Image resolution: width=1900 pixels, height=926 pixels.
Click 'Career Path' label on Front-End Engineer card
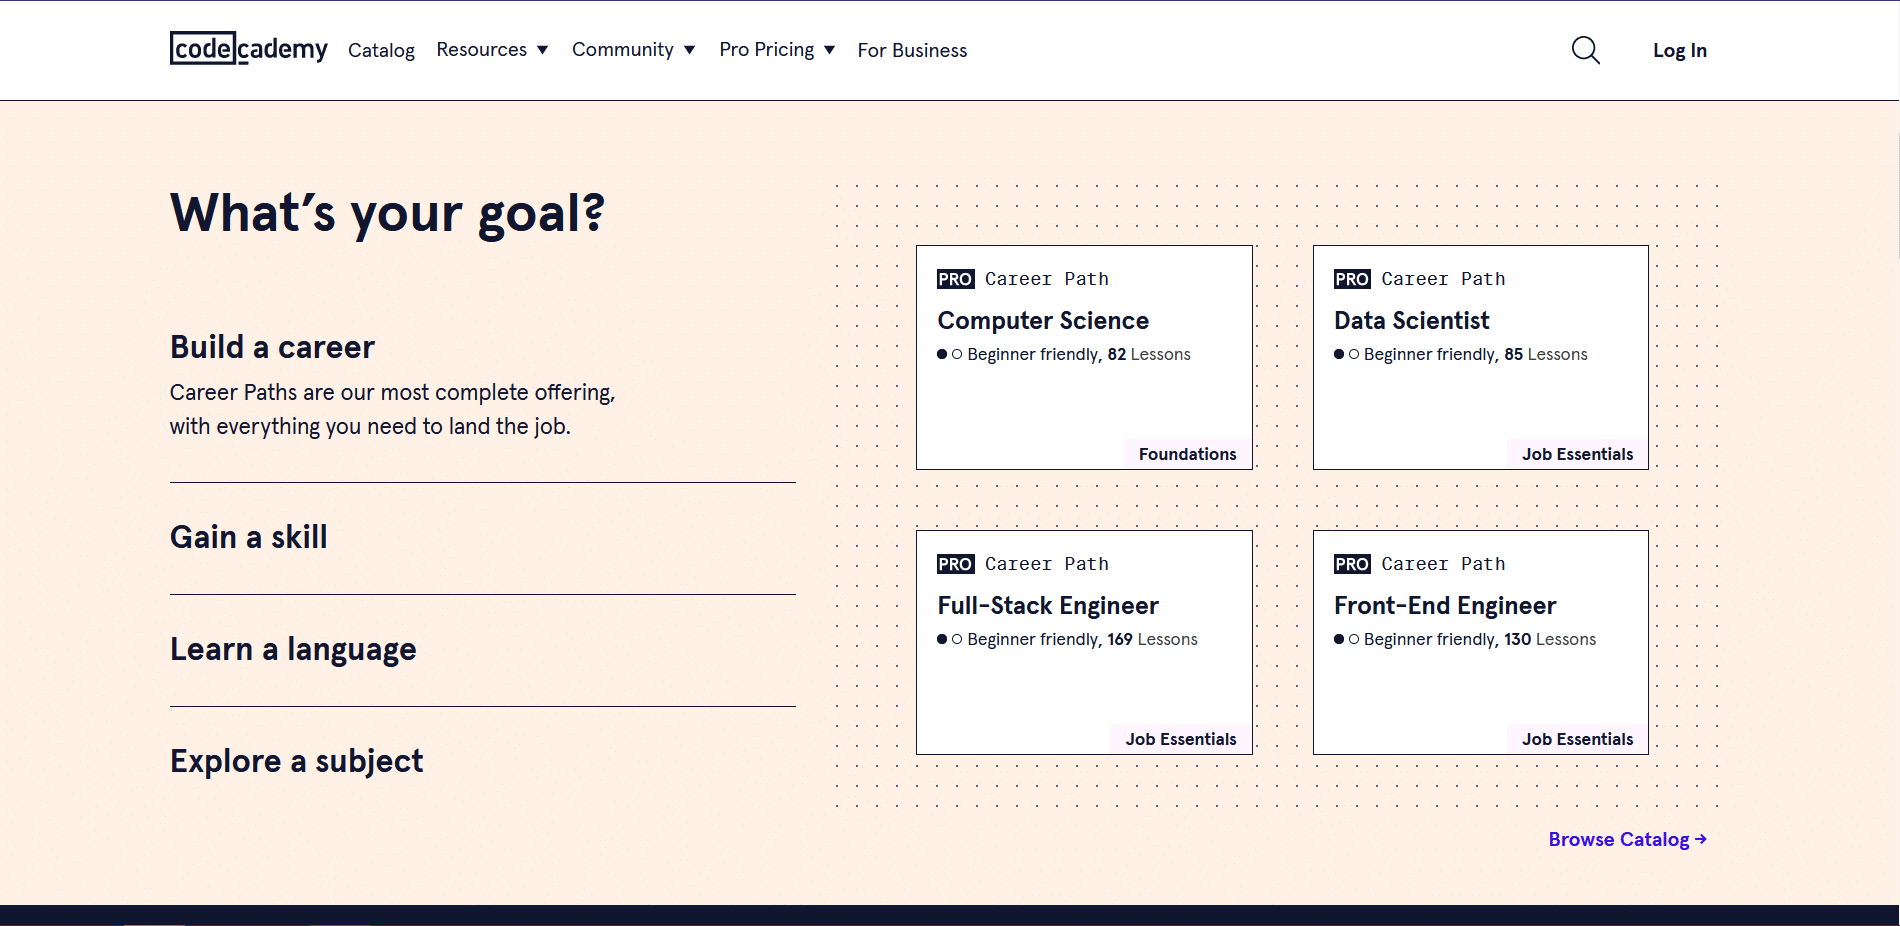(1443, 564)
